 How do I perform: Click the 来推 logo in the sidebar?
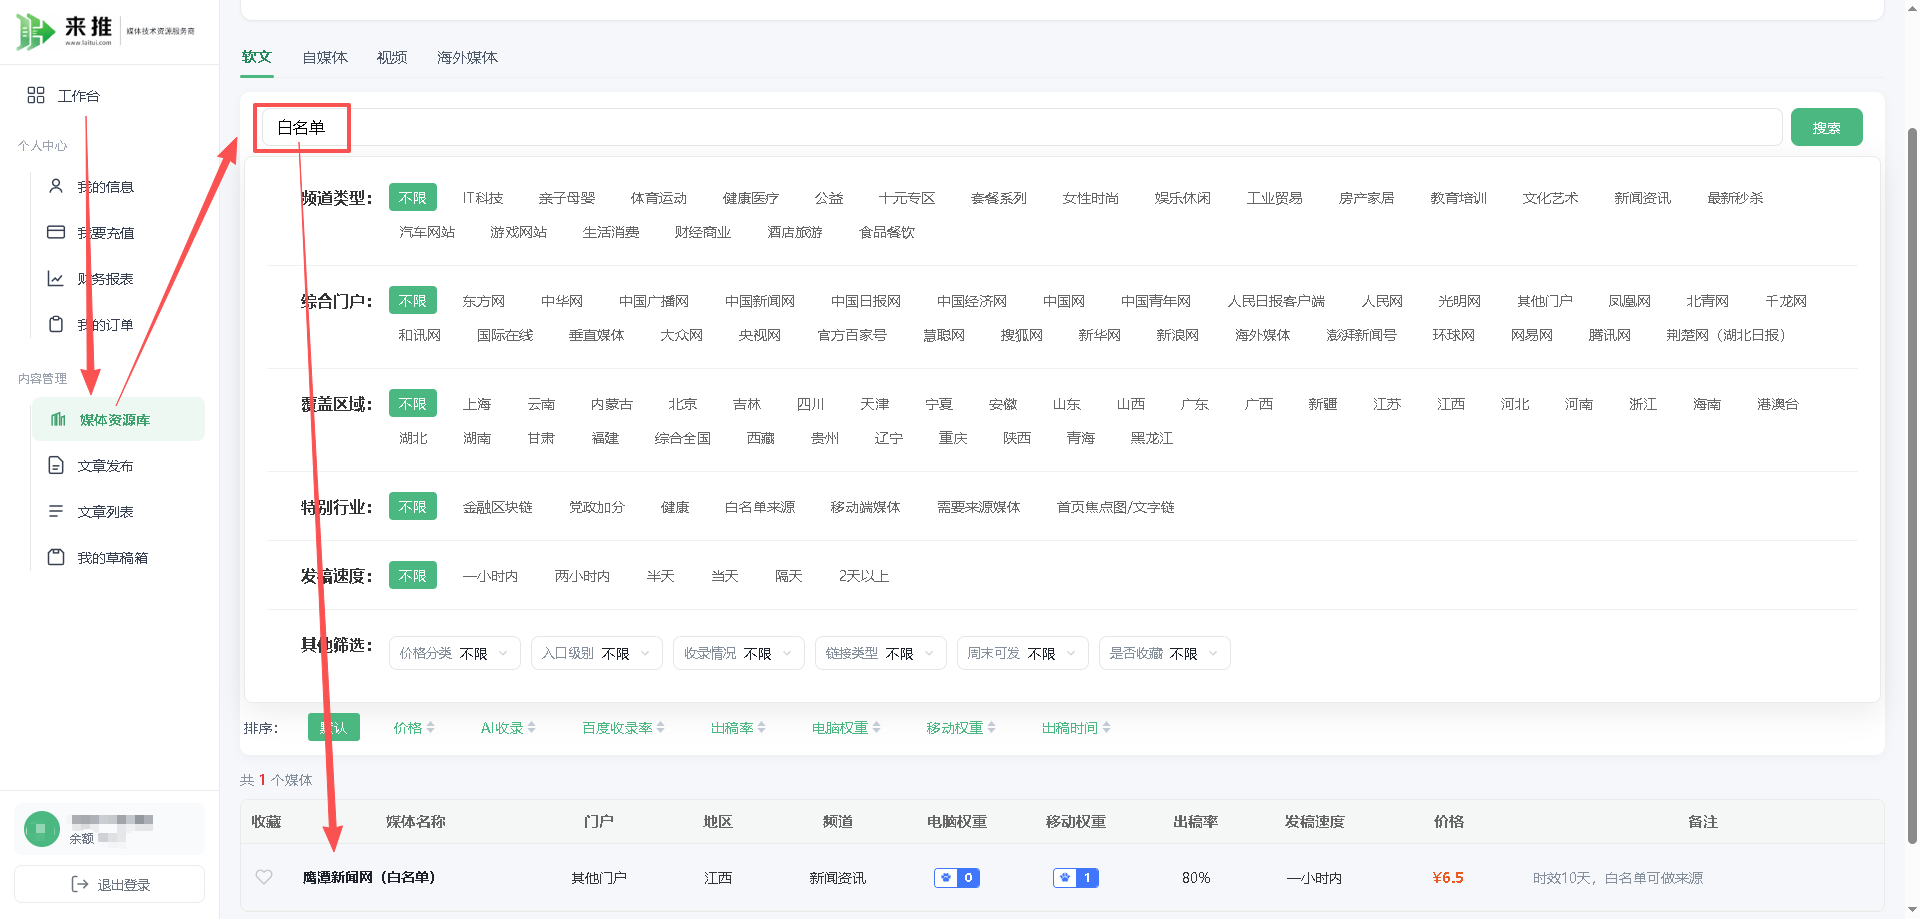pos(105,31)
